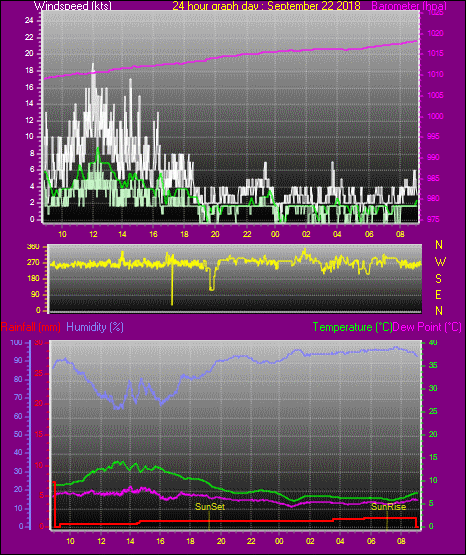Click the 15 rainfall axis value
This screenshot has height=555, width=466.
39,434
